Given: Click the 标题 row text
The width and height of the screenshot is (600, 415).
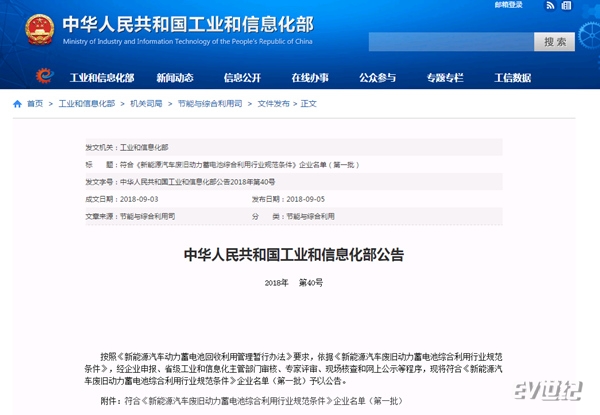Looking at the screenshot, I should [x=222, y=165].
